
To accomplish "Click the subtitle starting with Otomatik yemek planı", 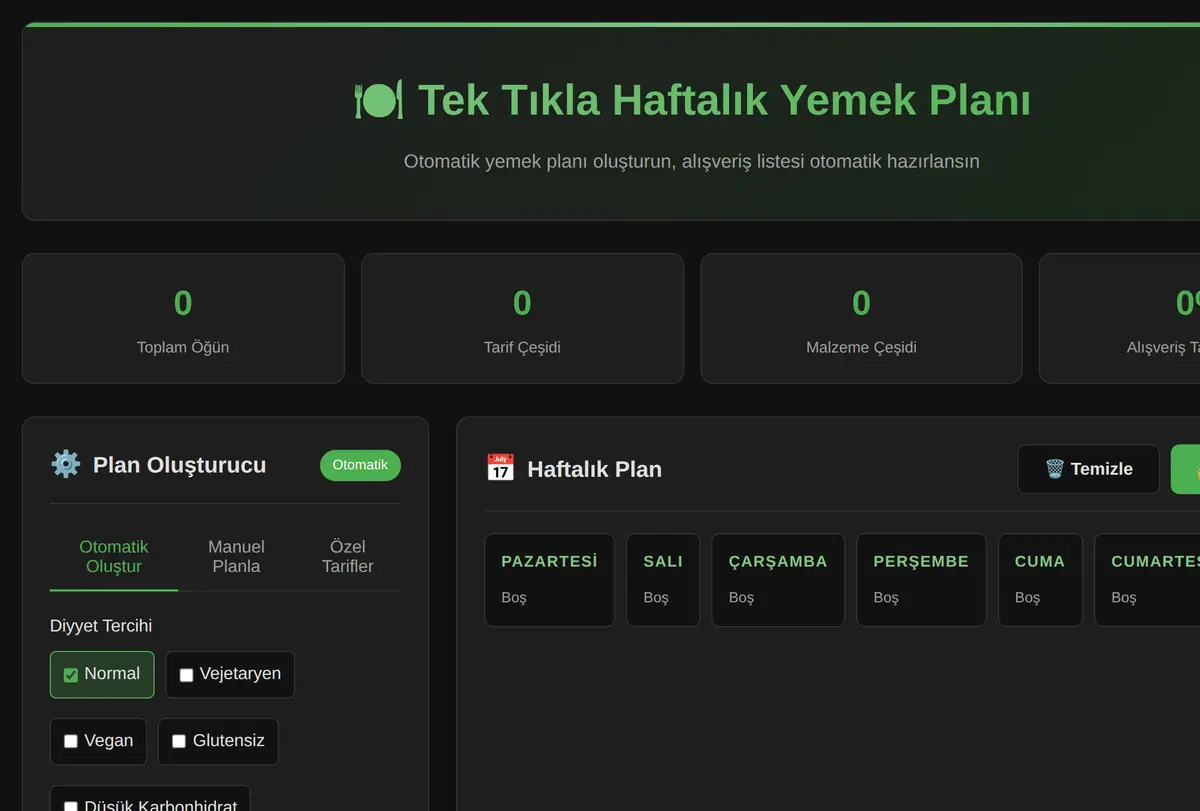I will pyautogui.click(x=691, y=161).
